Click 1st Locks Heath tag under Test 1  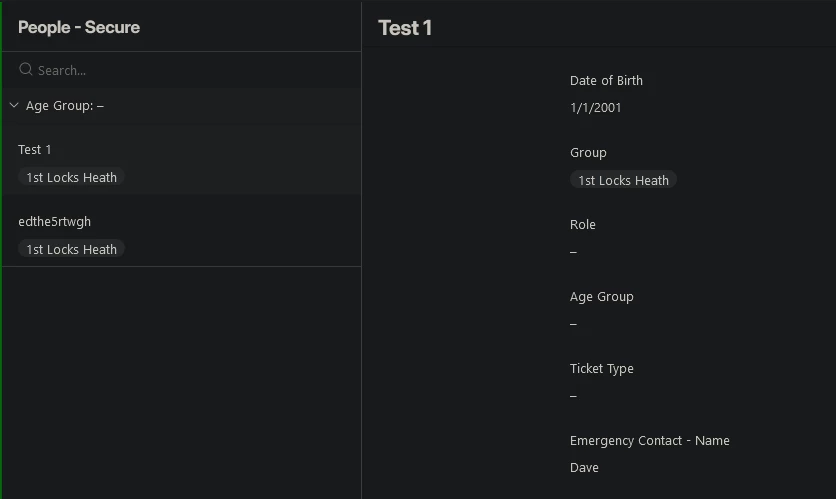(71, 177)
